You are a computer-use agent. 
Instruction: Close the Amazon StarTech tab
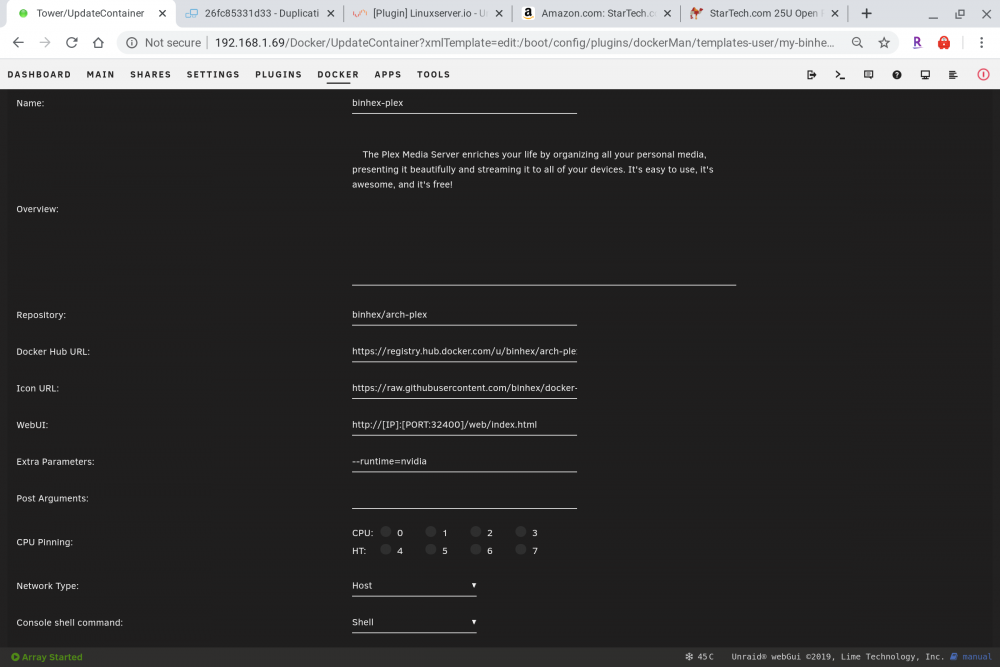tap(667, 13)
